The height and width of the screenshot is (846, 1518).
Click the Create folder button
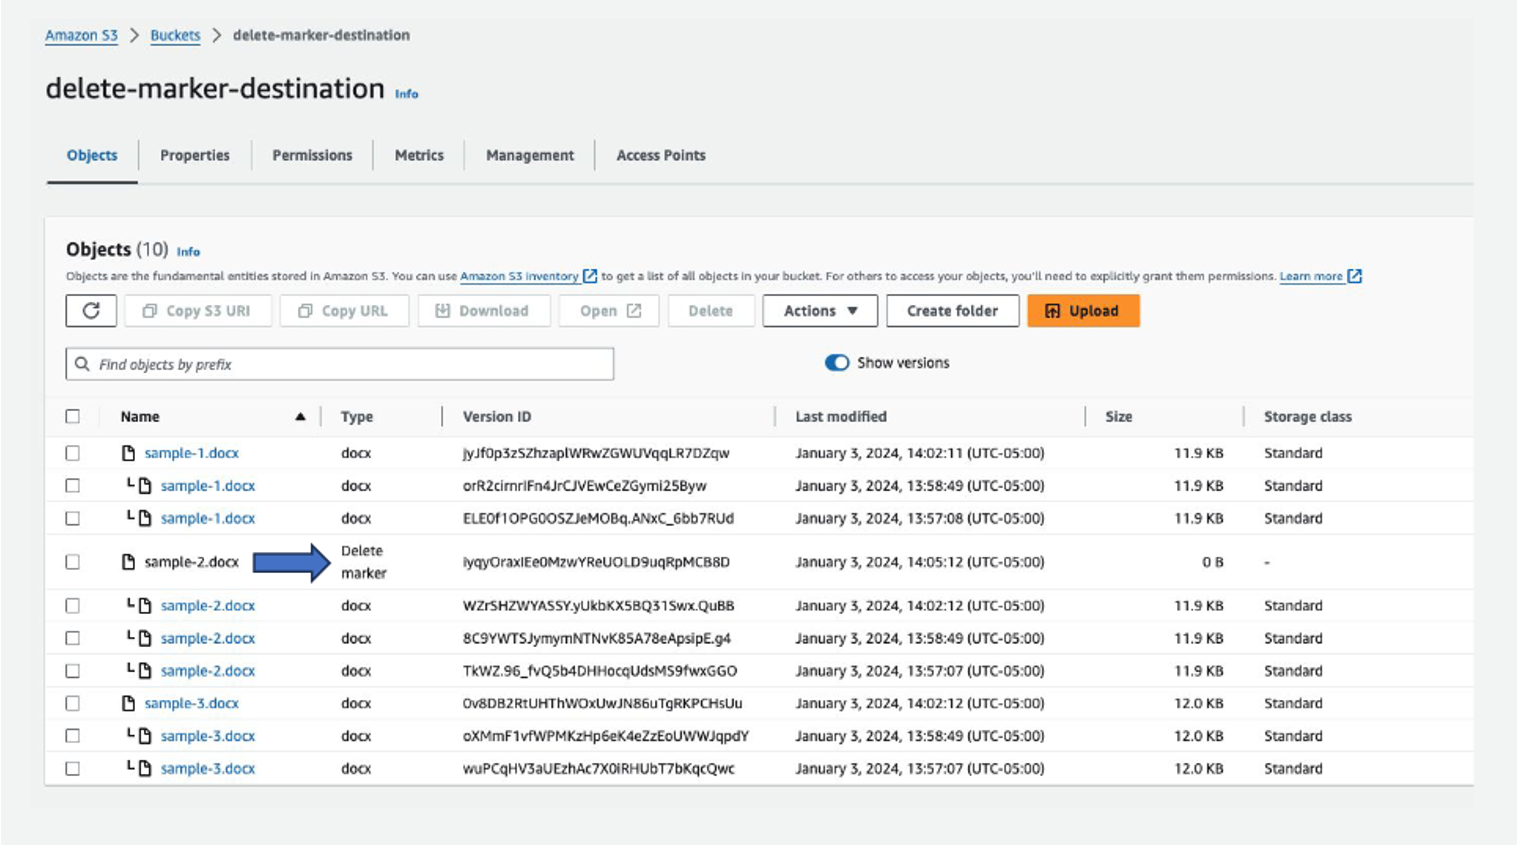coord(952,311)
